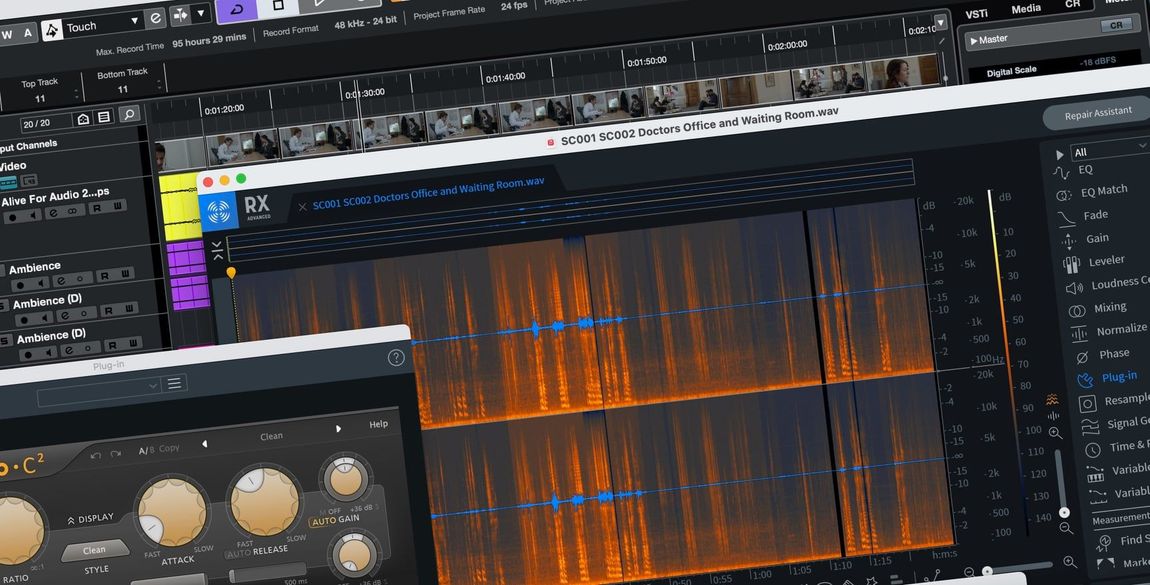1150x585 pixels.
Task: Click the Attack knob on compressor
Action: [171, 512]
